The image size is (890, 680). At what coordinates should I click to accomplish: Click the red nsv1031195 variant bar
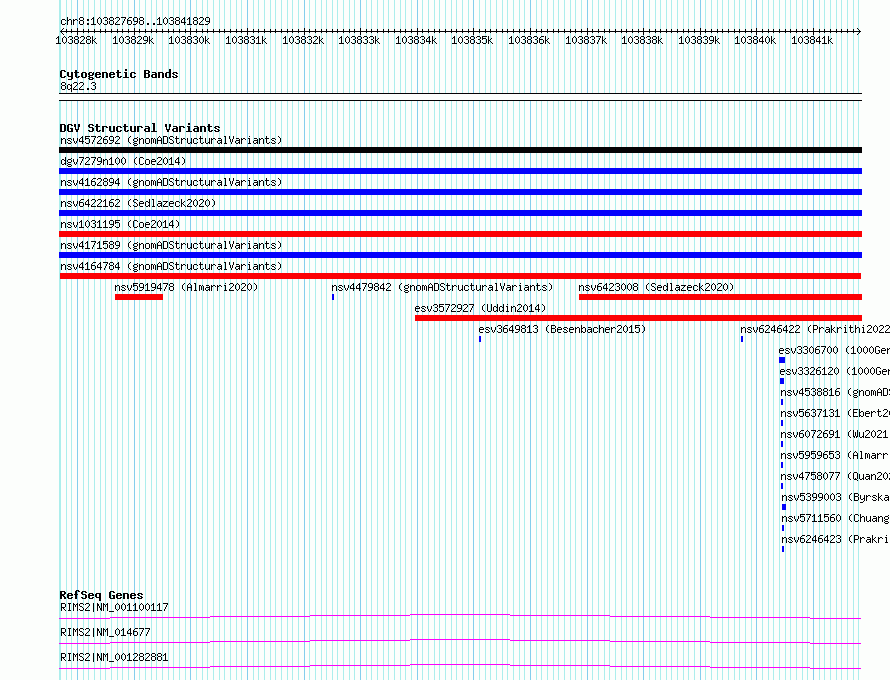click(460, 234)
